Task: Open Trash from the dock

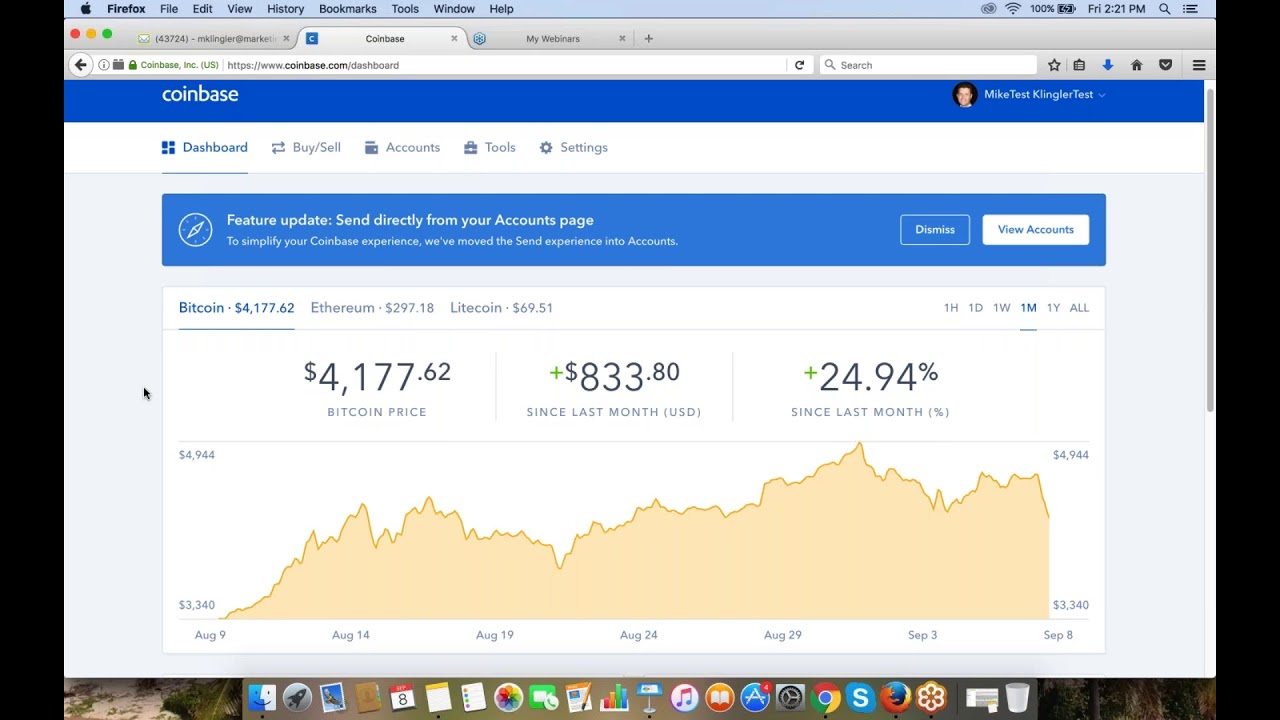Action: tap(1017, 697)
